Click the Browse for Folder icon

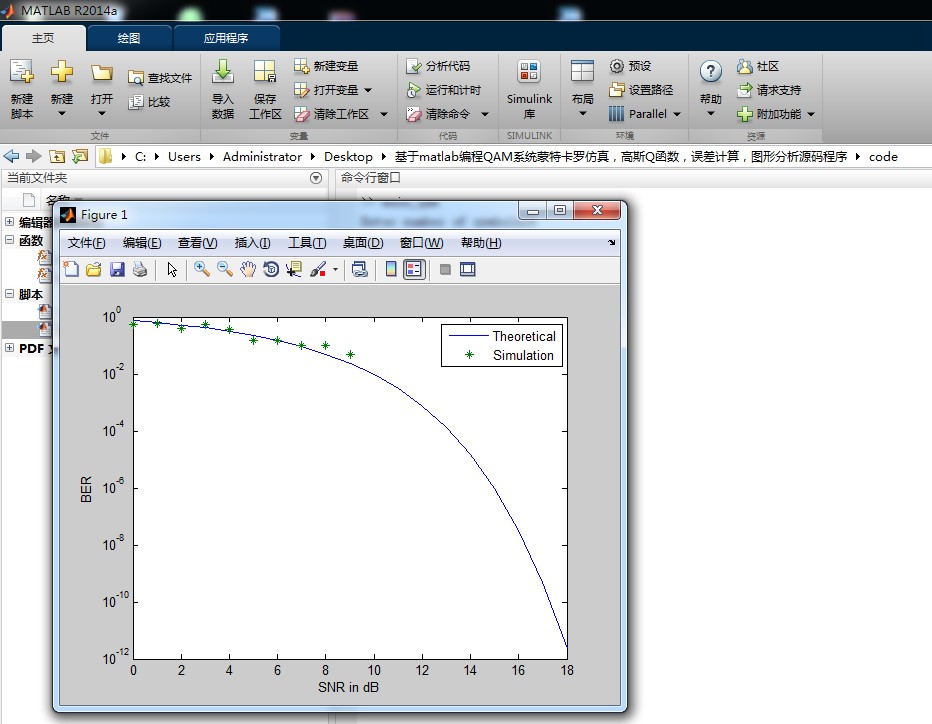tap(80, 156)
